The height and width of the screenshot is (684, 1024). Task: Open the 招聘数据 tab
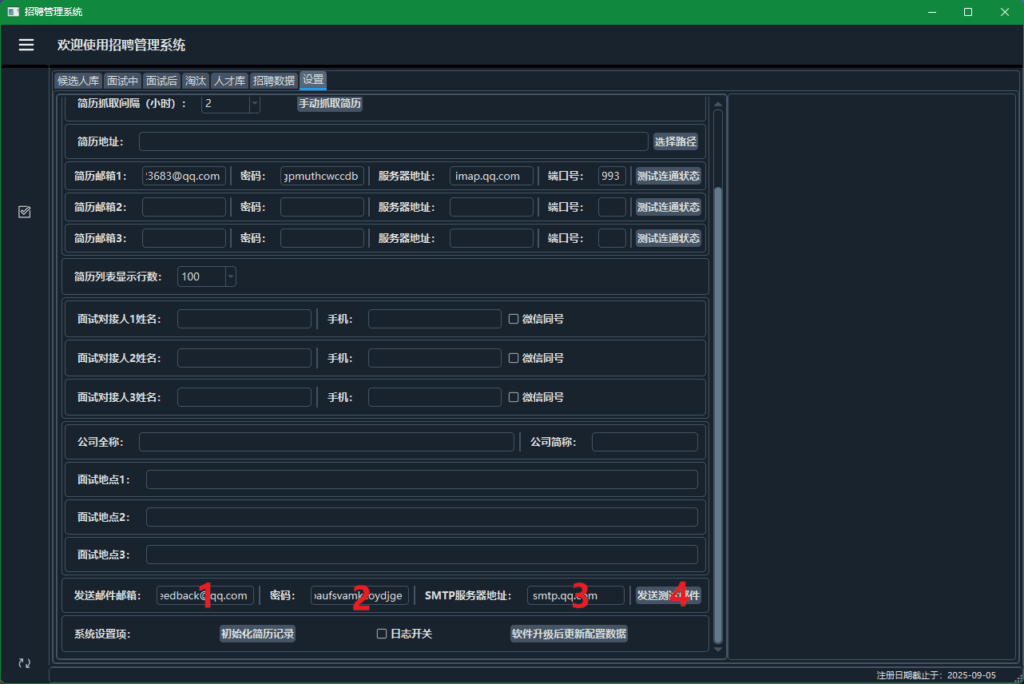coord(273,81)
